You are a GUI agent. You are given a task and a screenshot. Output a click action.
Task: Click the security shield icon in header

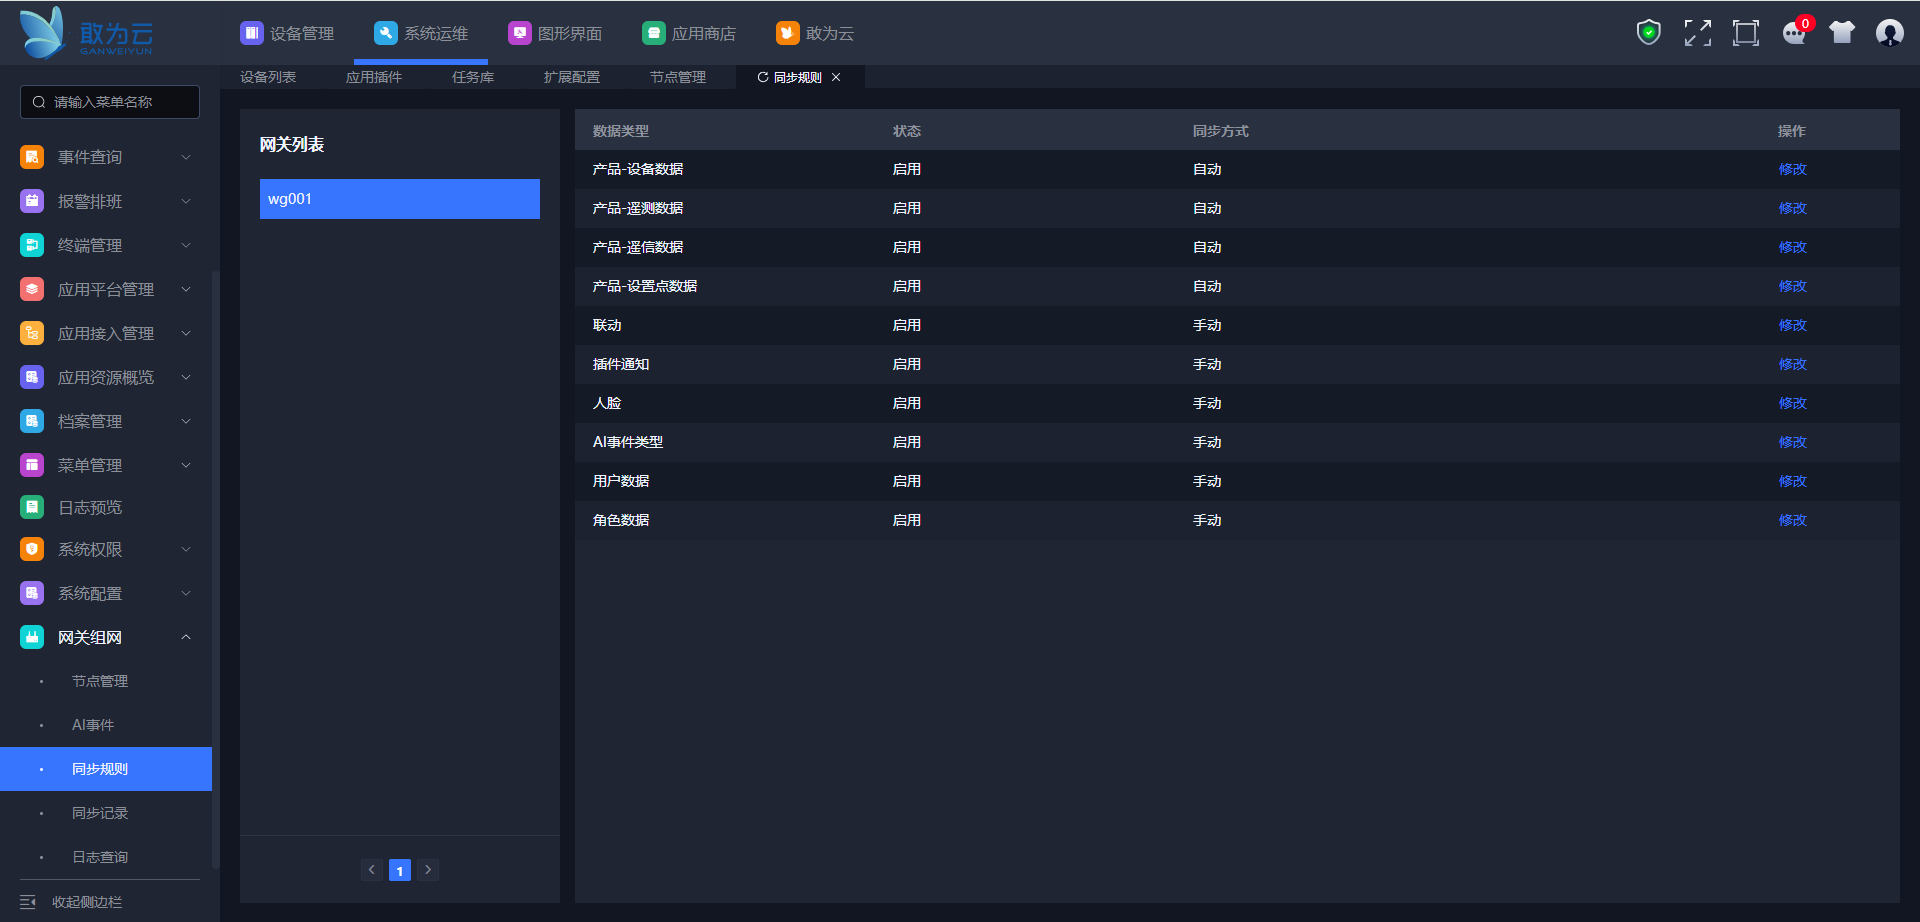coord(1648,33)
